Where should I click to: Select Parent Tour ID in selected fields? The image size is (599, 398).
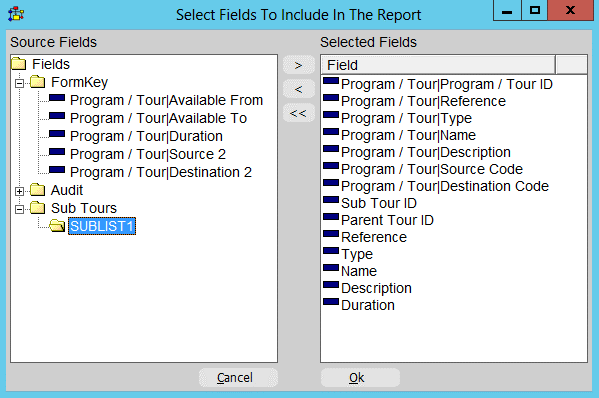(x=387, y=220)
